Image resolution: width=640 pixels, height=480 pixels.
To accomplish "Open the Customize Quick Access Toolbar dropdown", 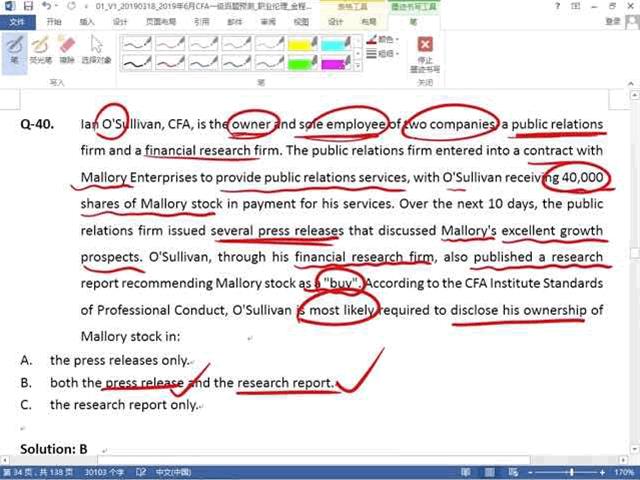I will click(86, 7).
